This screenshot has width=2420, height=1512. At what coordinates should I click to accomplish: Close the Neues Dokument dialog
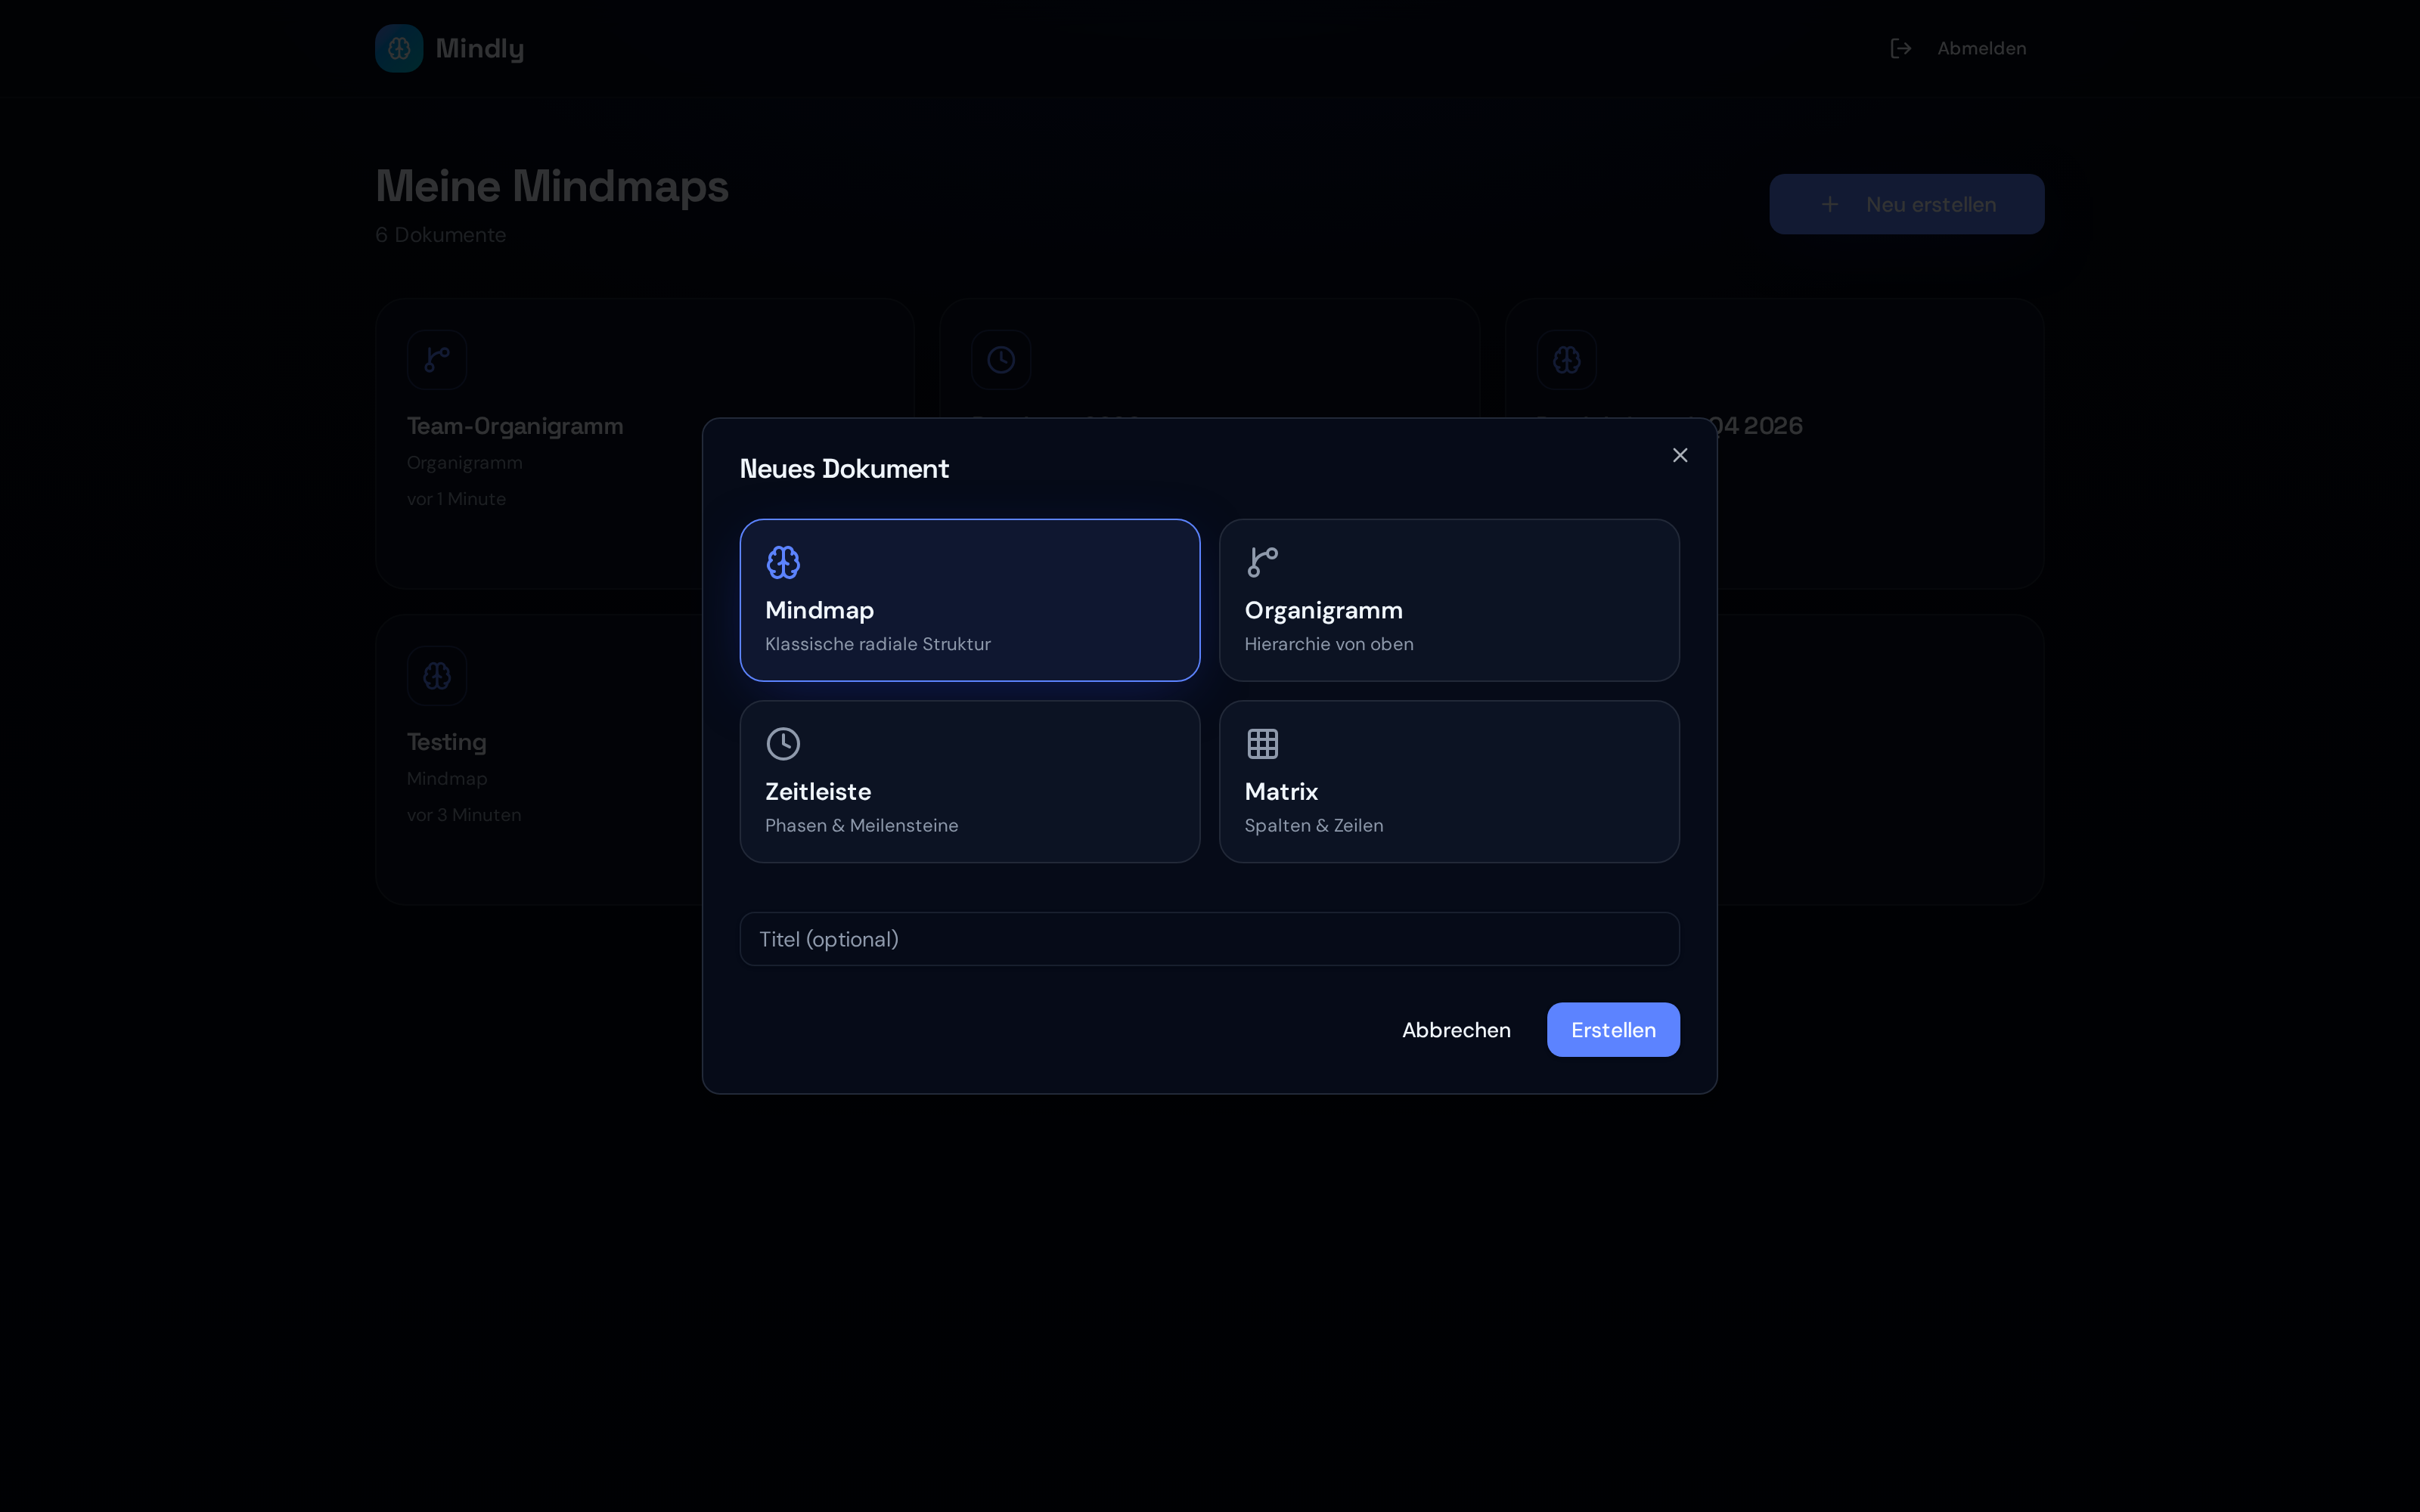tap(1680, 455)
